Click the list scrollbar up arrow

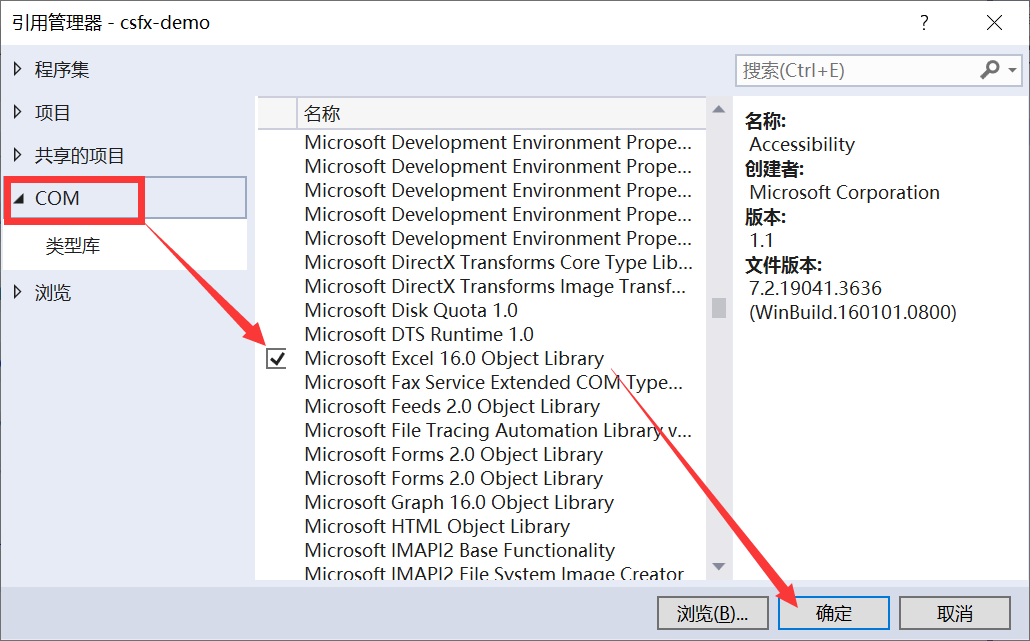point(719,110)
